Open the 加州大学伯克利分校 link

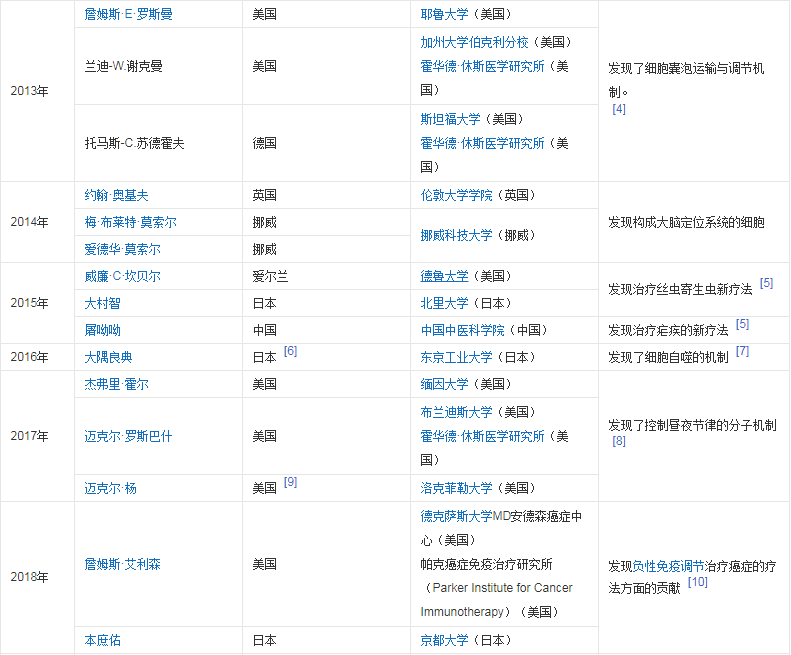click(x=474, y=42)
